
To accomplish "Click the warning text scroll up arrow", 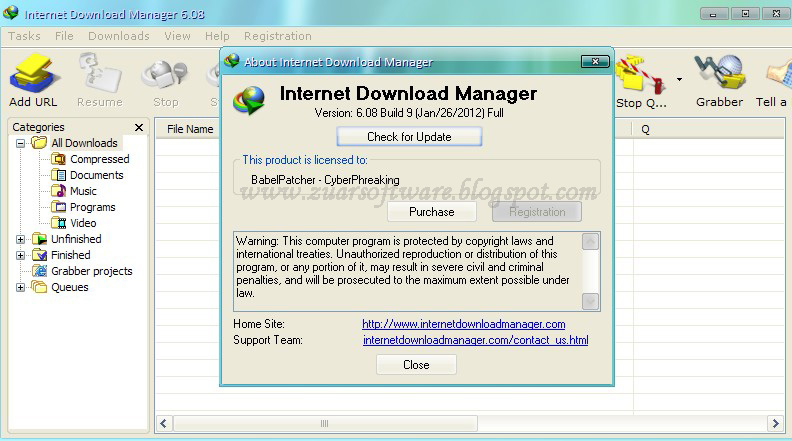I will click(590, 241).
